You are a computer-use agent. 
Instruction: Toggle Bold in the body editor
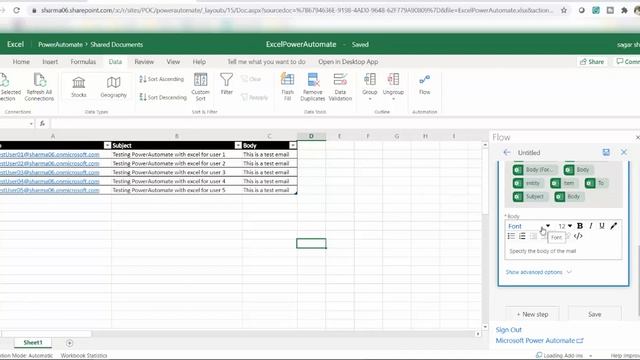click(x=580, y=226)
